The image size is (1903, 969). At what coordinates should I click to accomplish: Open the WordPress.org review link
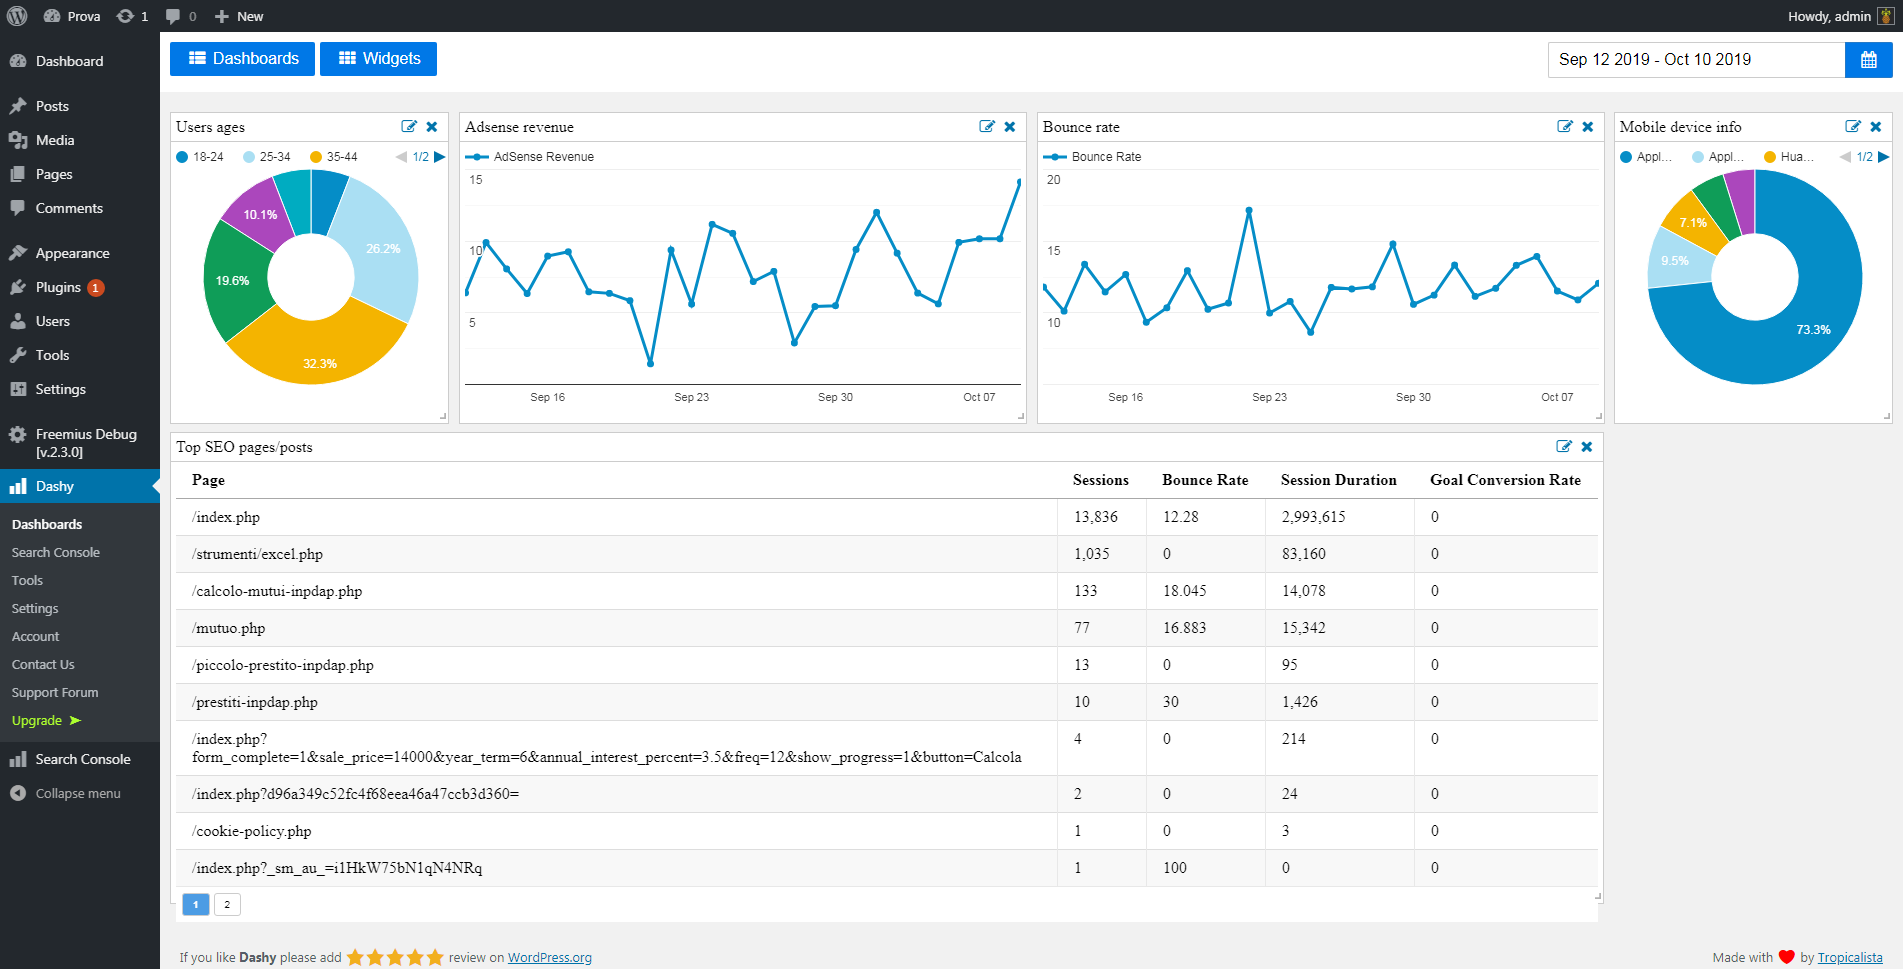(549, 957)
